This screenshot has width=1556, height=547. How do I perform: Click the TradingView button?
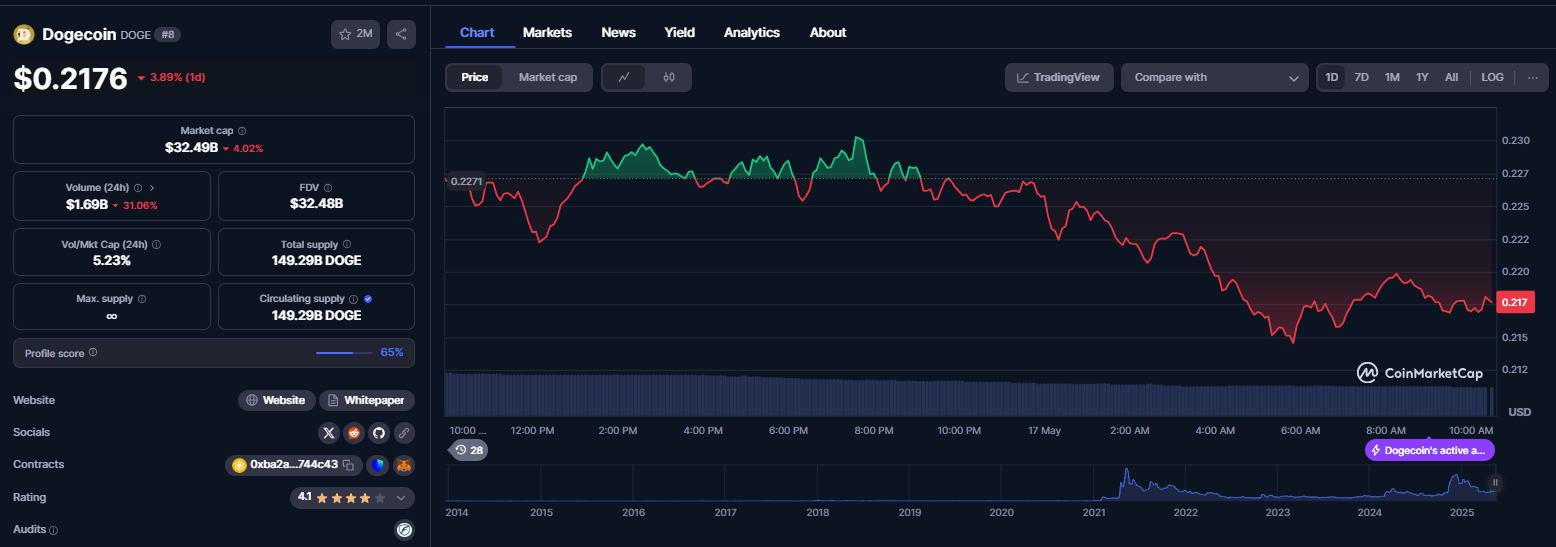[x=1059, y=77]
